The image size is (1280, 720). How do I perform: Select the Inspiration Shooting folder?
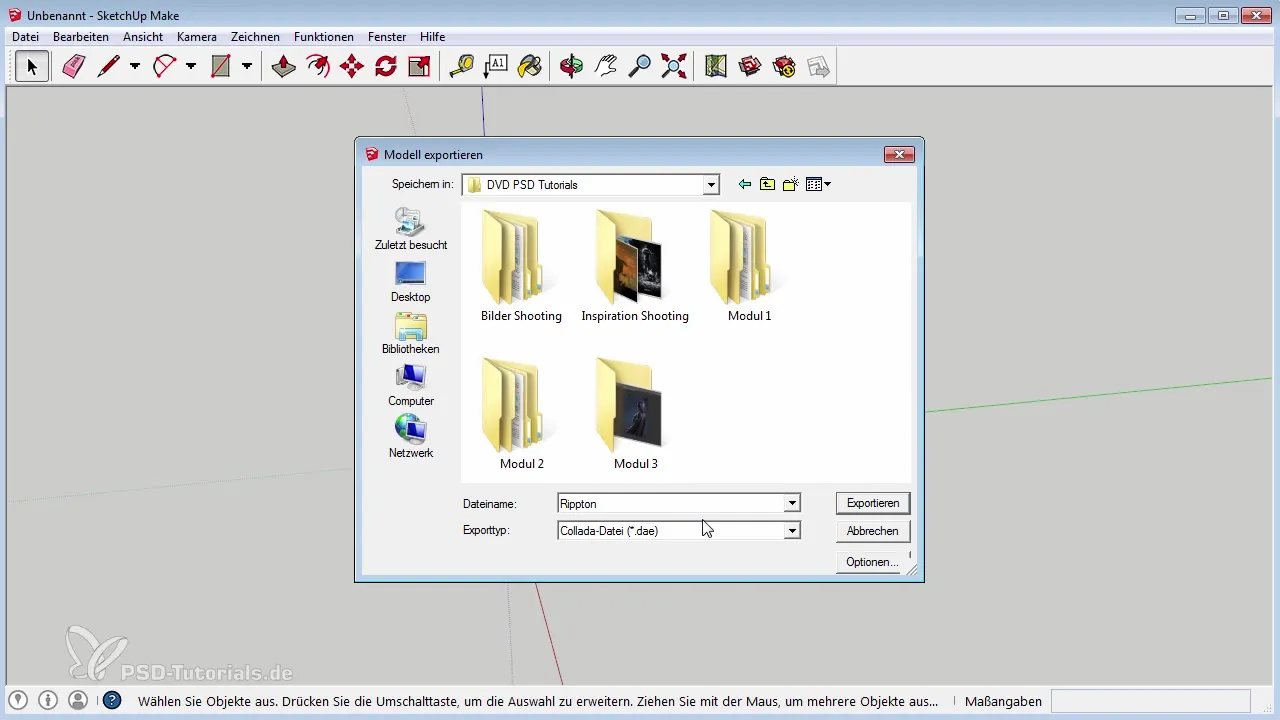coord(635,266)
